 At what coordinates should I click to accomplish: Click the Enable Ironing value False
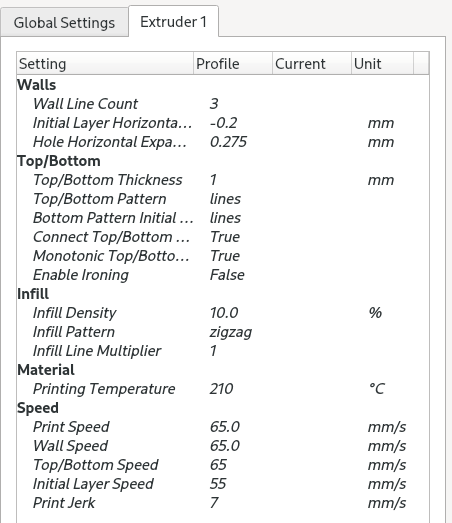[227, 275]
